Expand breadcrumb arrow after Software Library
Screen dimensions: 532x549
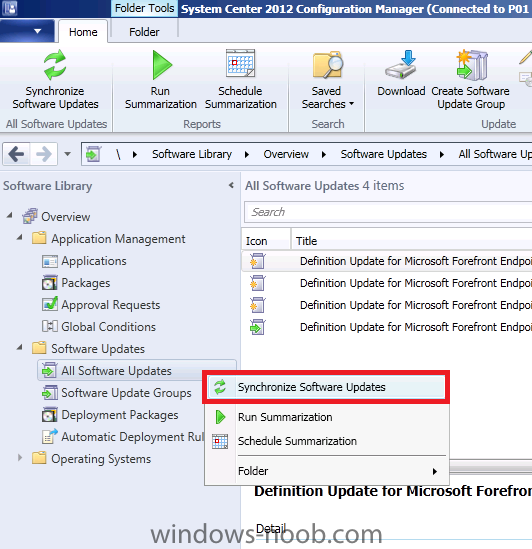point(247,154)
